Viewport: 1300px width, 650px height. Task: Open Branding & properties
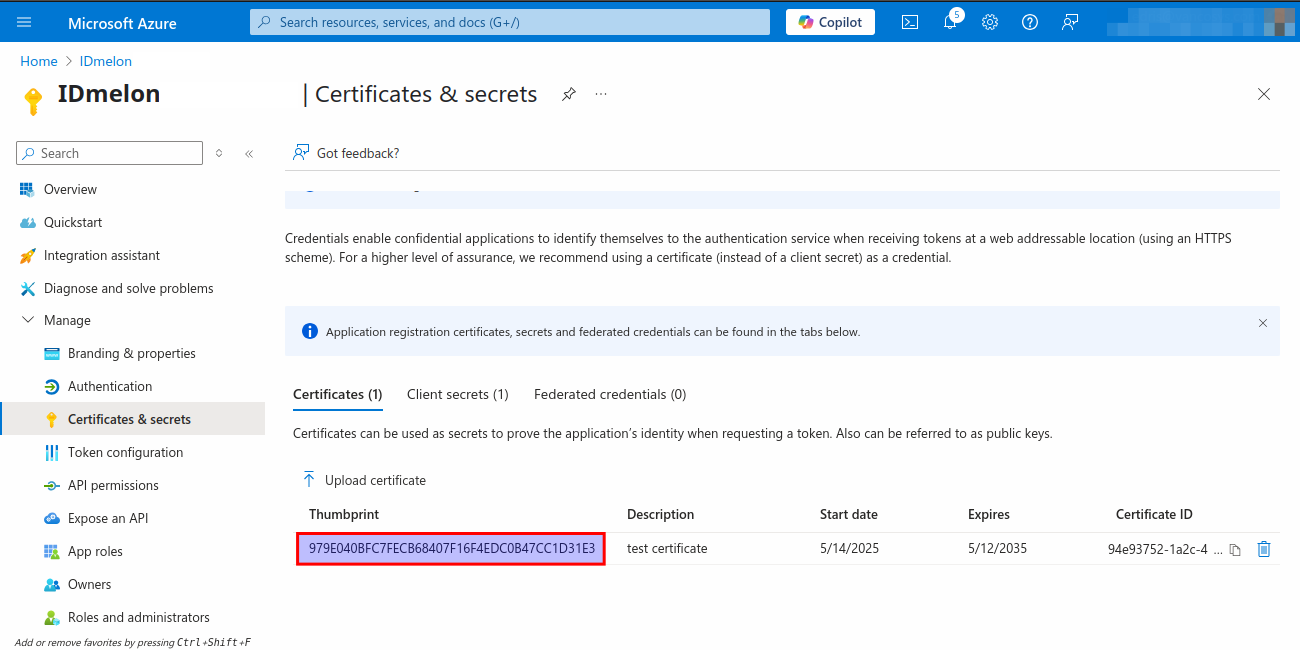pyautogui.click(x=132, y=353)
